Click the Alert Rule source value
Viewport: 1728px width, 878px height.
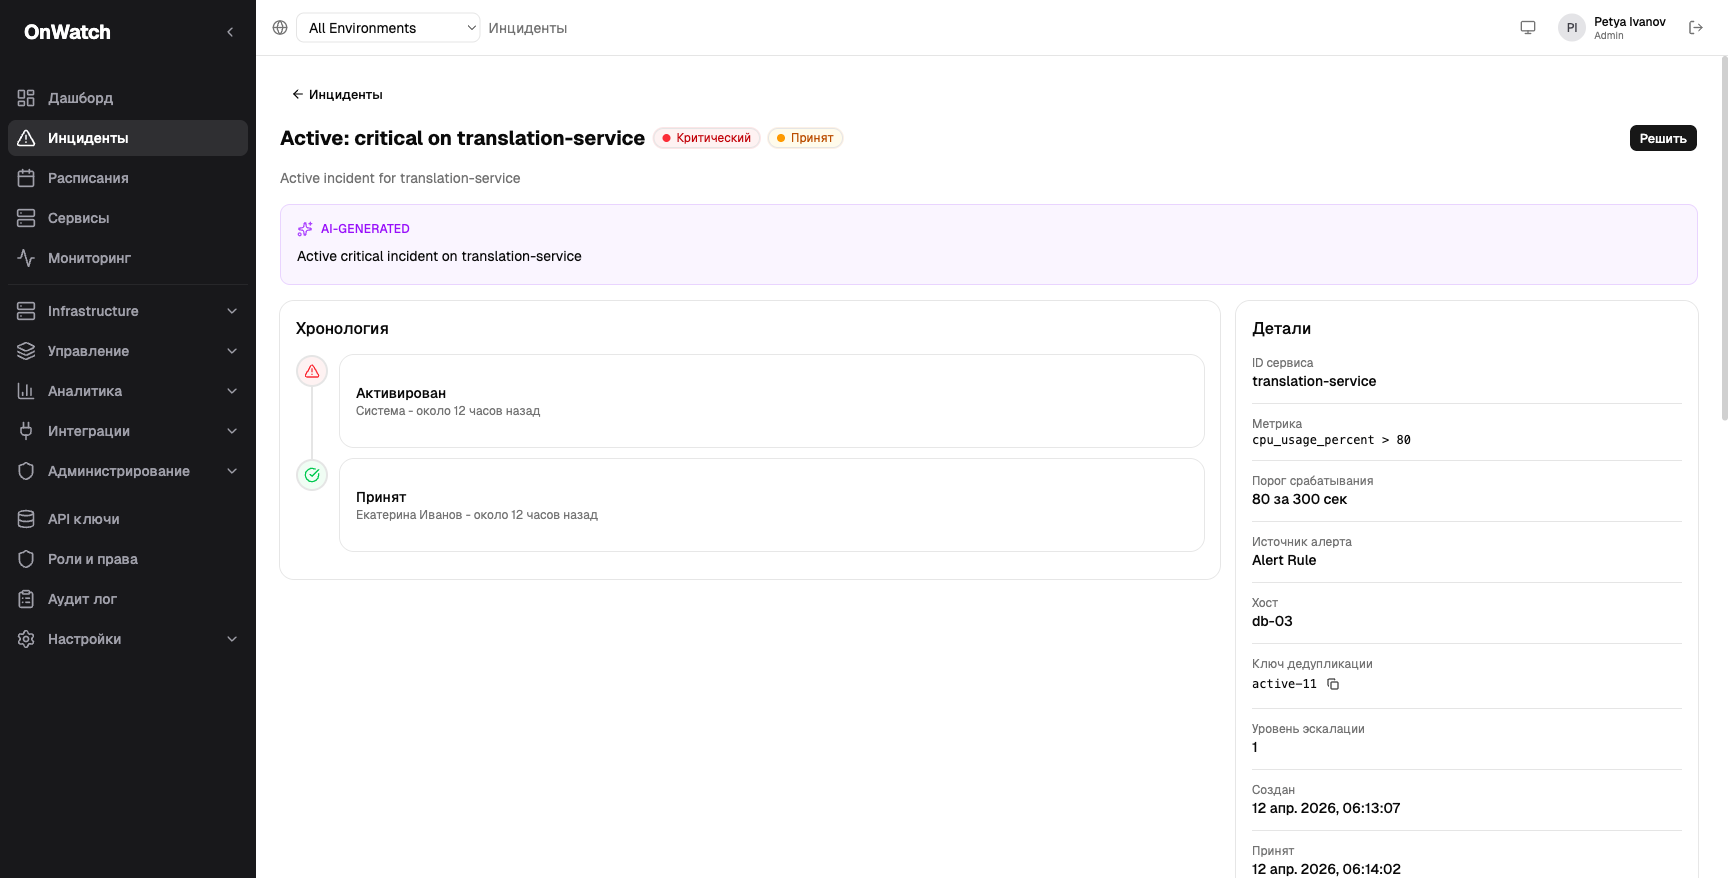click(x=1284, y=560)
